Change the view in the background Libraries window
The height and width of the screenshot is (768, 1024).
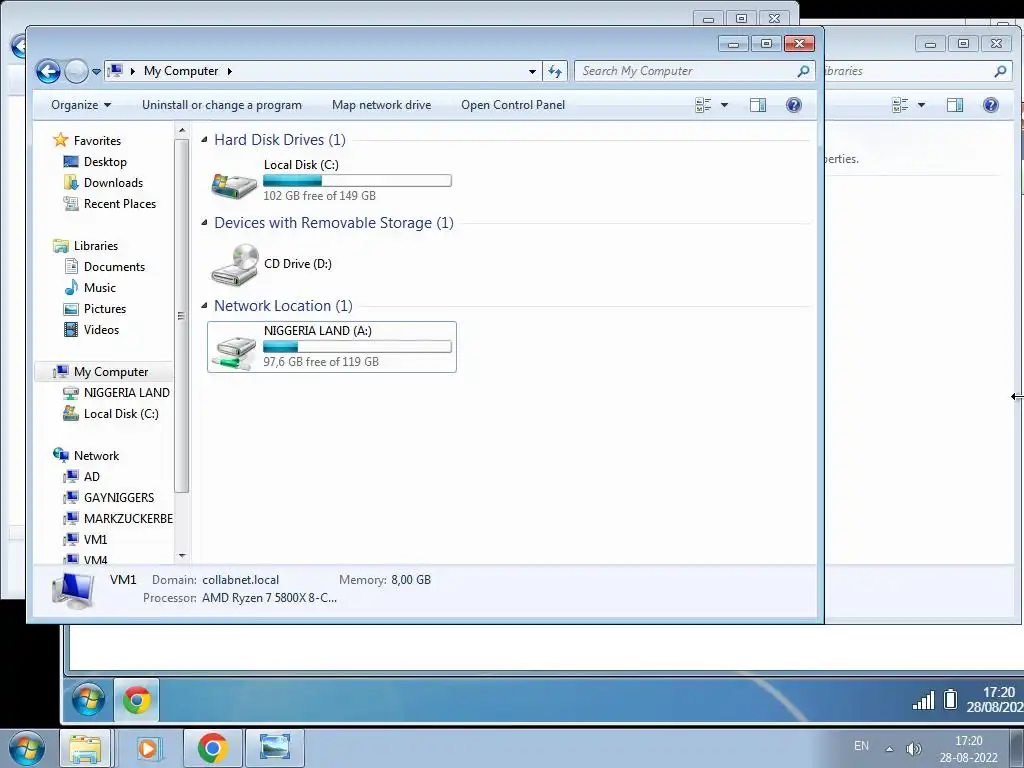pyautogui.click(x=900, y=105)
